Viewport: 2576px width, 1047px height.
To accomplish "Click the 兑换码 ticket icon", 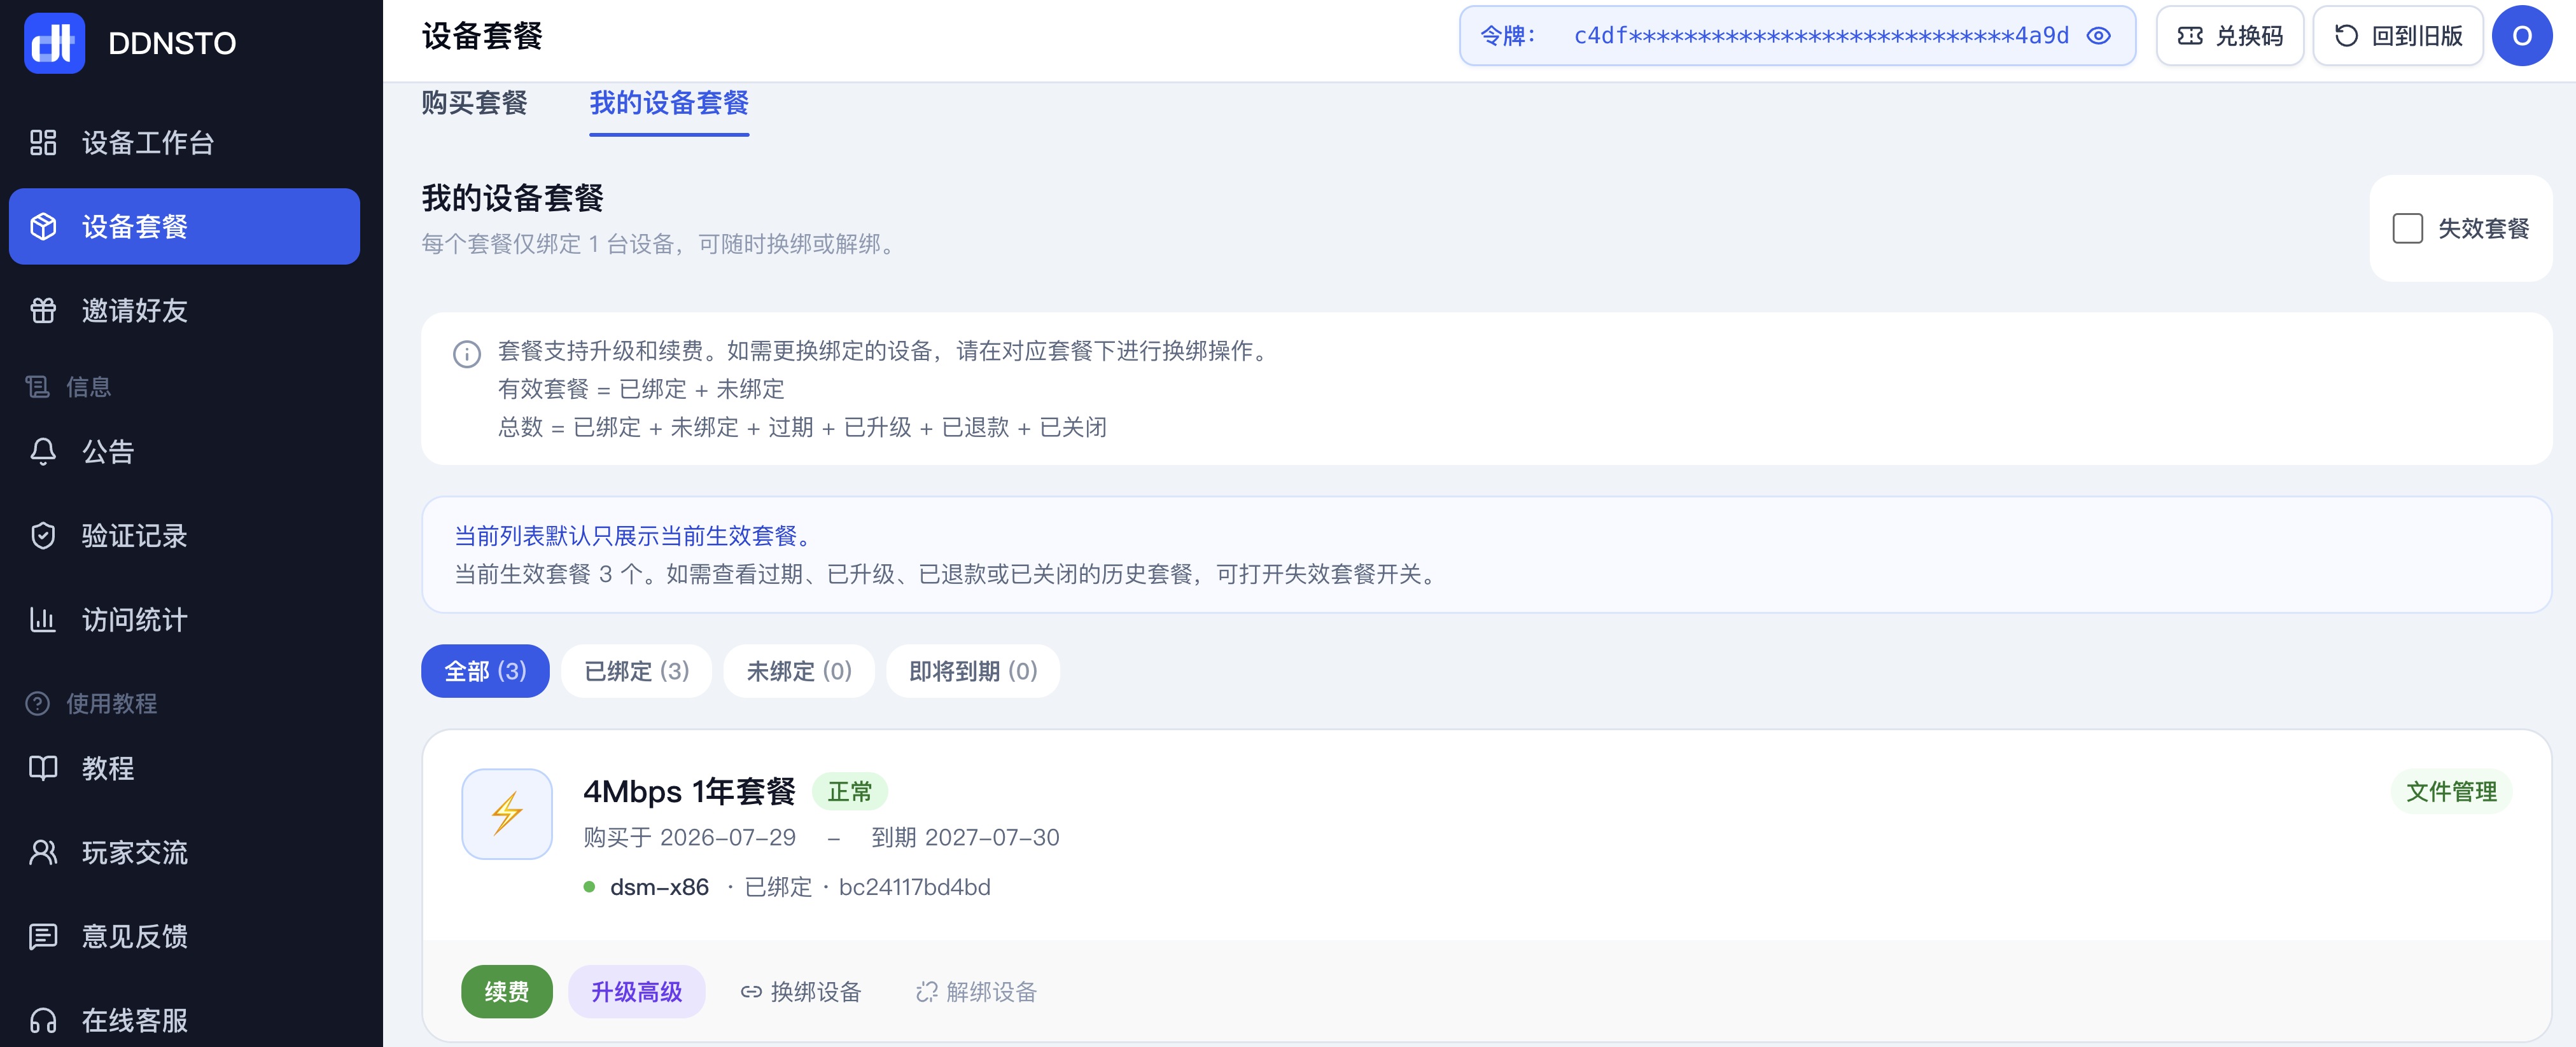I will pos(2190,36).
